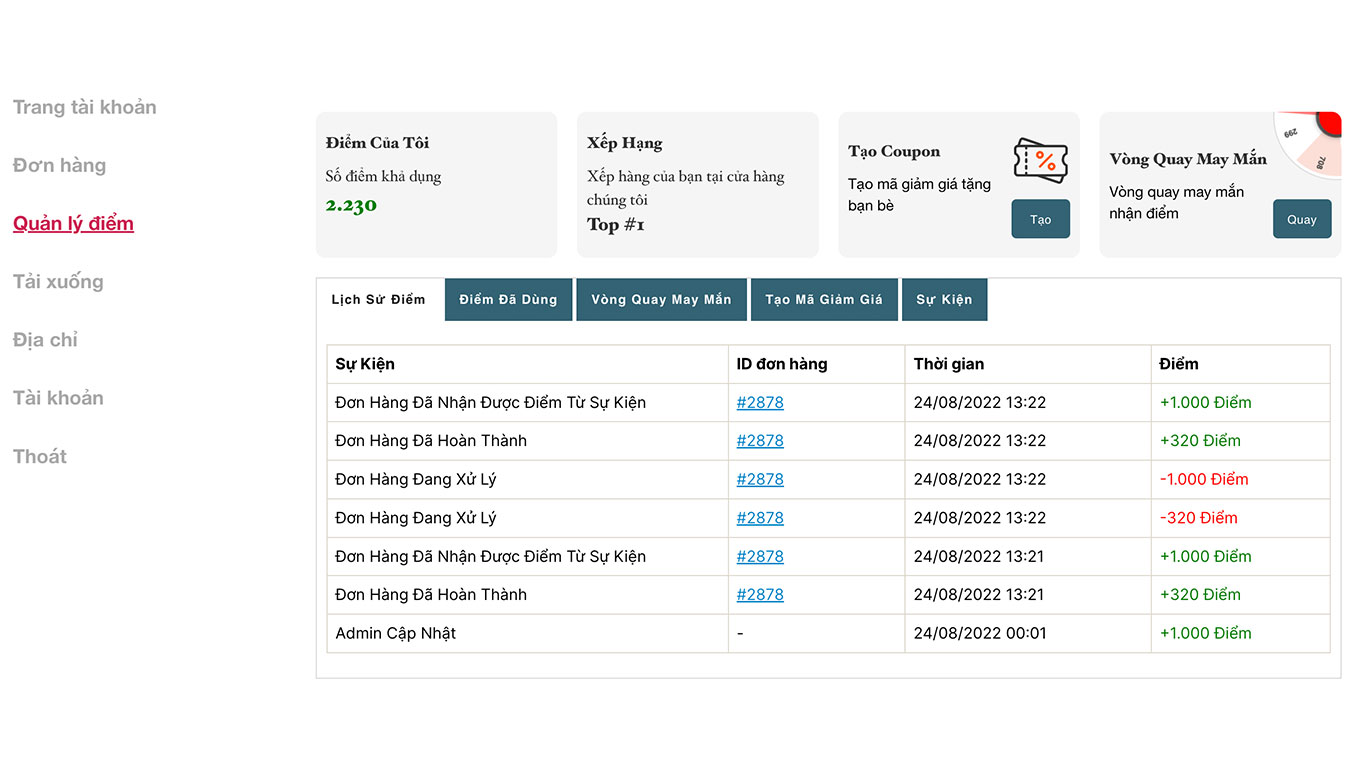Select the Vòng Quay May Mắn tab
Screen dimensions: 1366x768
pyautogui.click(x=661, y=300)
